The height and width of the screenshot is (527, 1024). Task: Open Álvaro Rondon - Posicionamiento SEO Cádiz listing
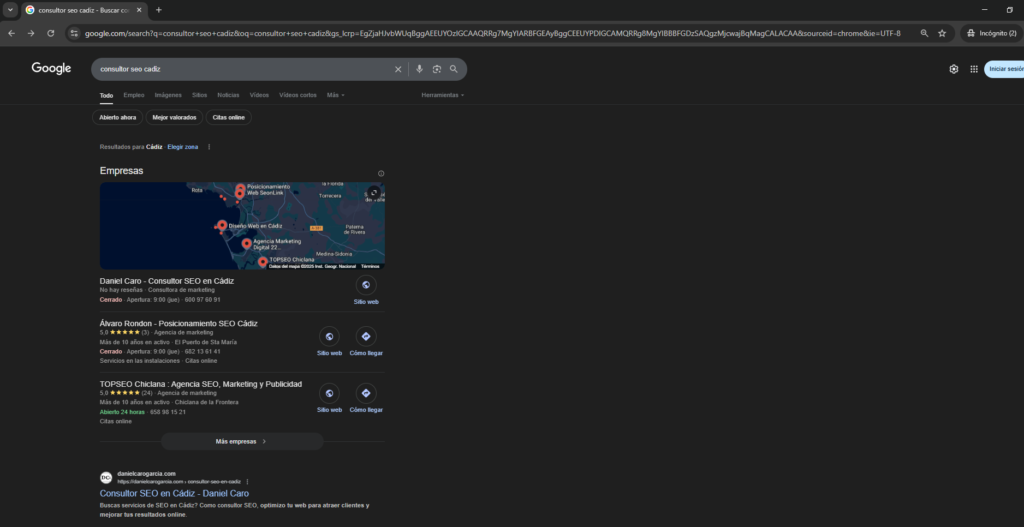[x=178, y=323]
